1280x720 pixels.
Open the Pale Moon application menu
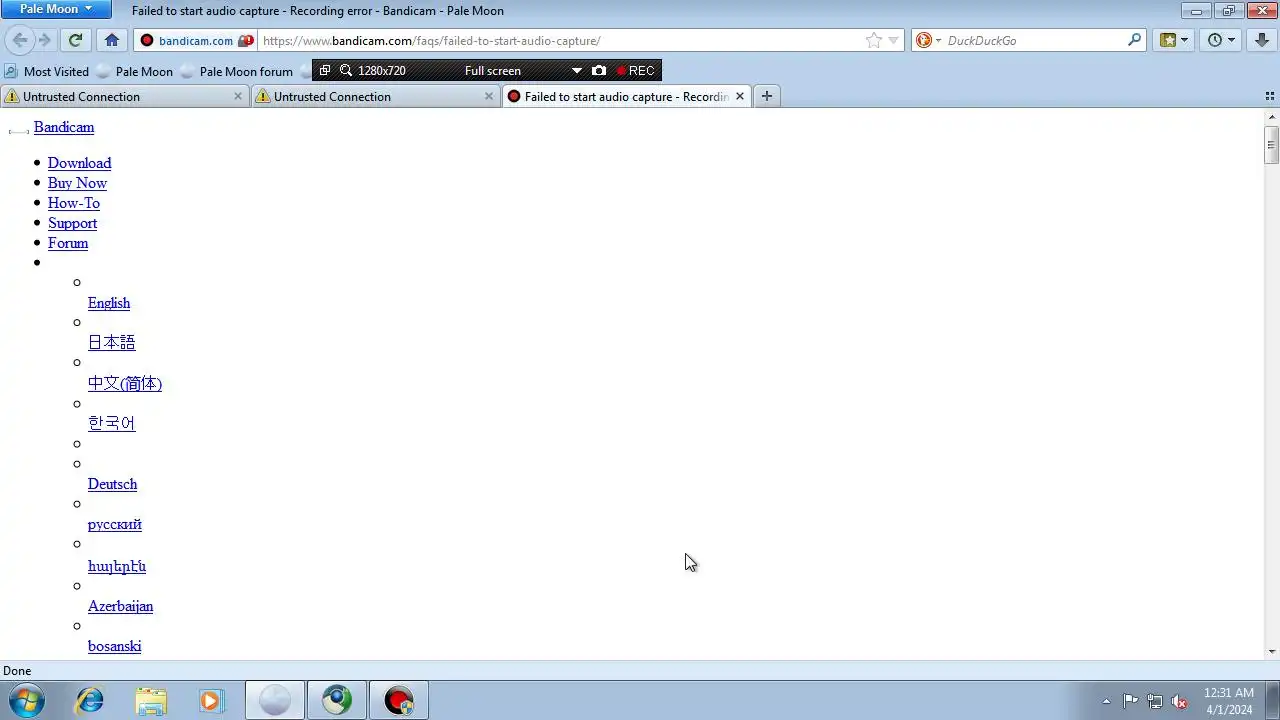[56, 9]
